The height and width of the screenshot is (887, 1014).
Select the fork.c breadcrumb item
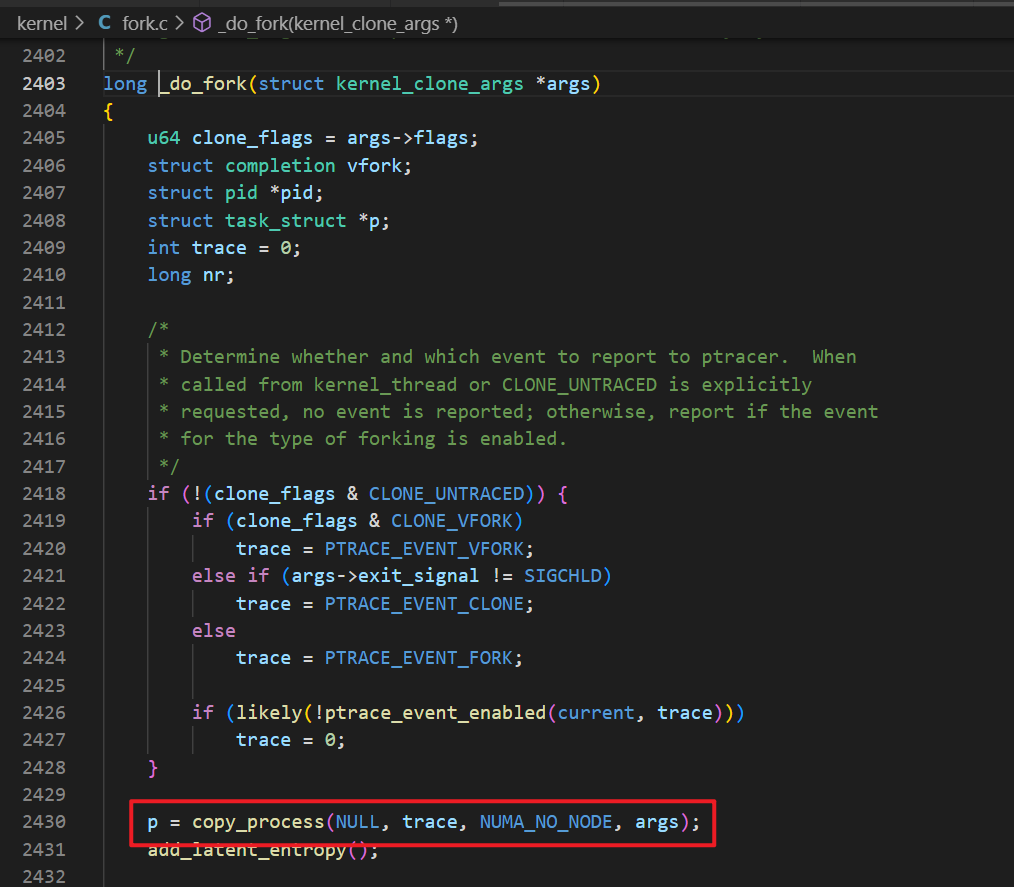(x=145, y=24)
